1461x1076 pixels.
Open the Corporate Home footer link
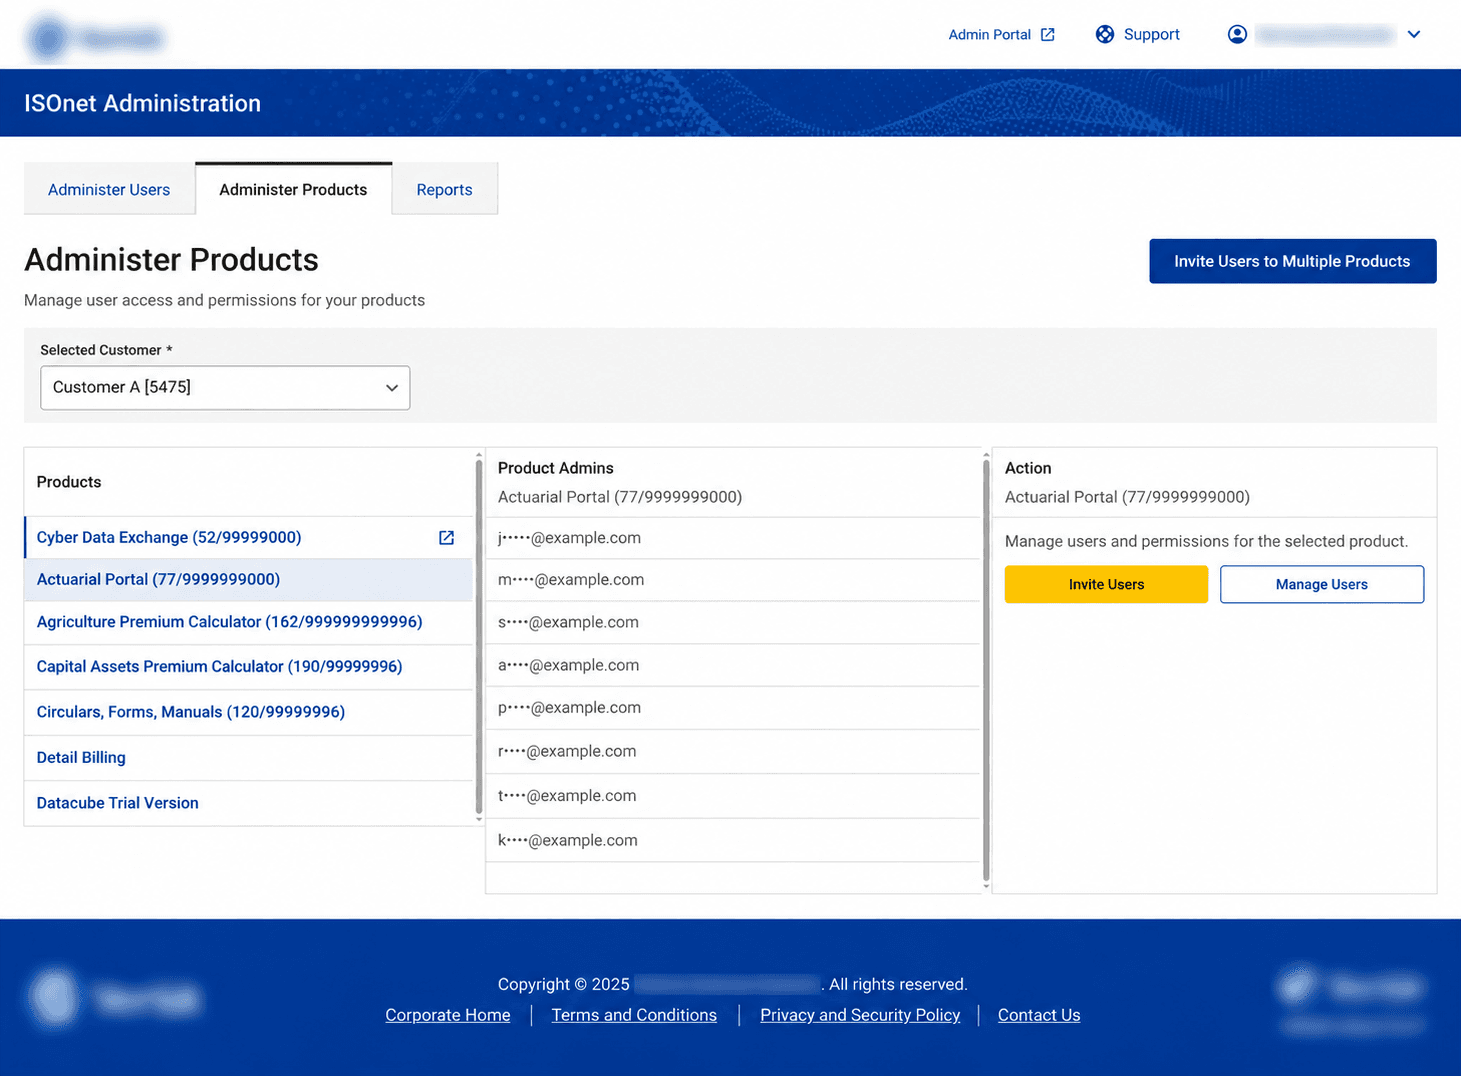tap(448, 1015)
